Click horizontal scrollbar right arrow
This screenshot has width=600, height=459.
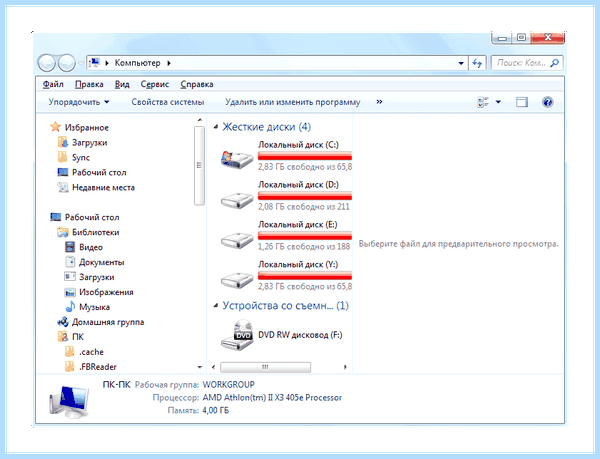click(345, 367)
